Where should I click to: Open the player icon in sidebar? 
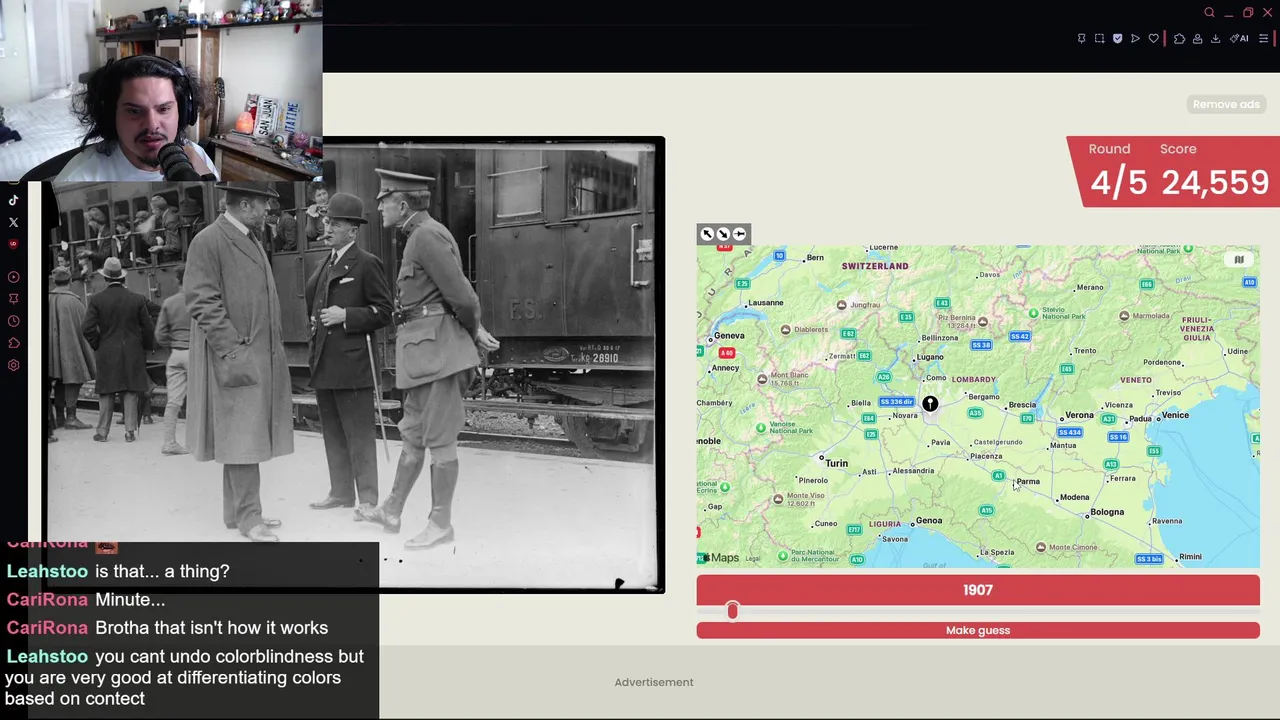point(13,277)
